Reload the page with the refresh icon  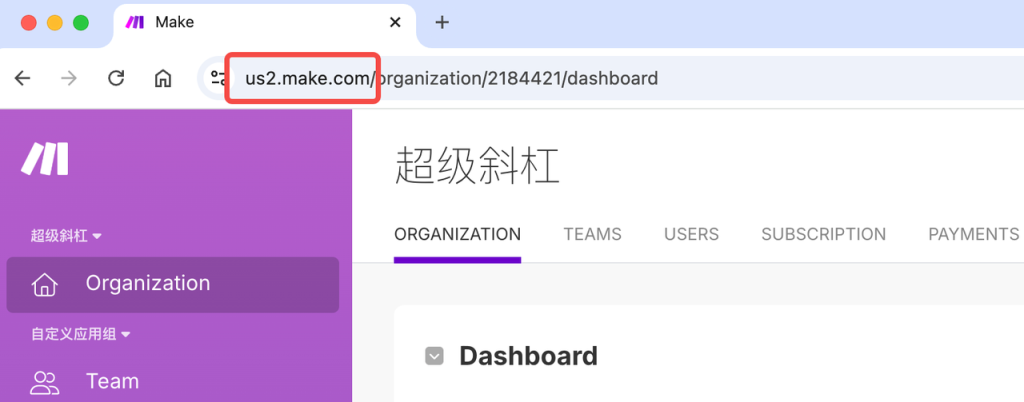(116, 78)
